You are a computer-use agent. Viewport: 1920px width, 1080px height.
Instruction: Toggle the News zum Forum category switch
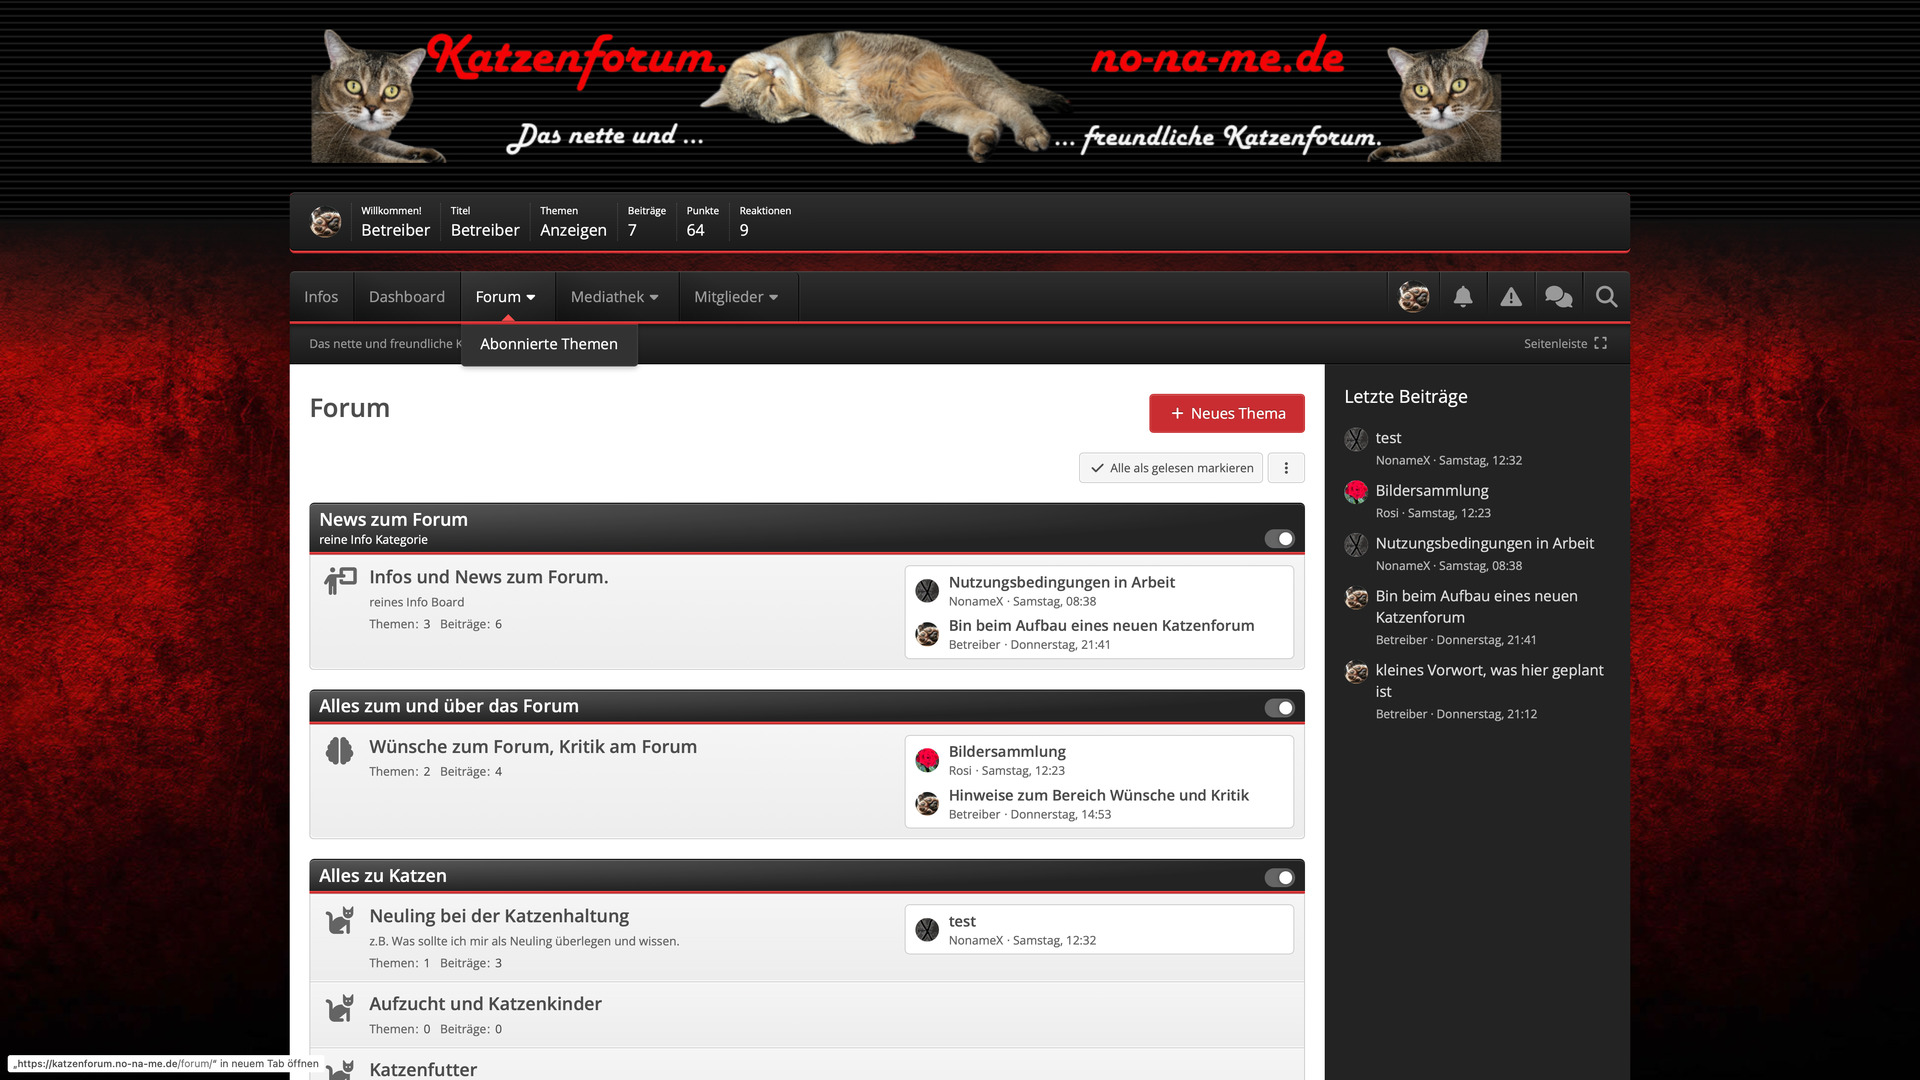(1279, 539)
